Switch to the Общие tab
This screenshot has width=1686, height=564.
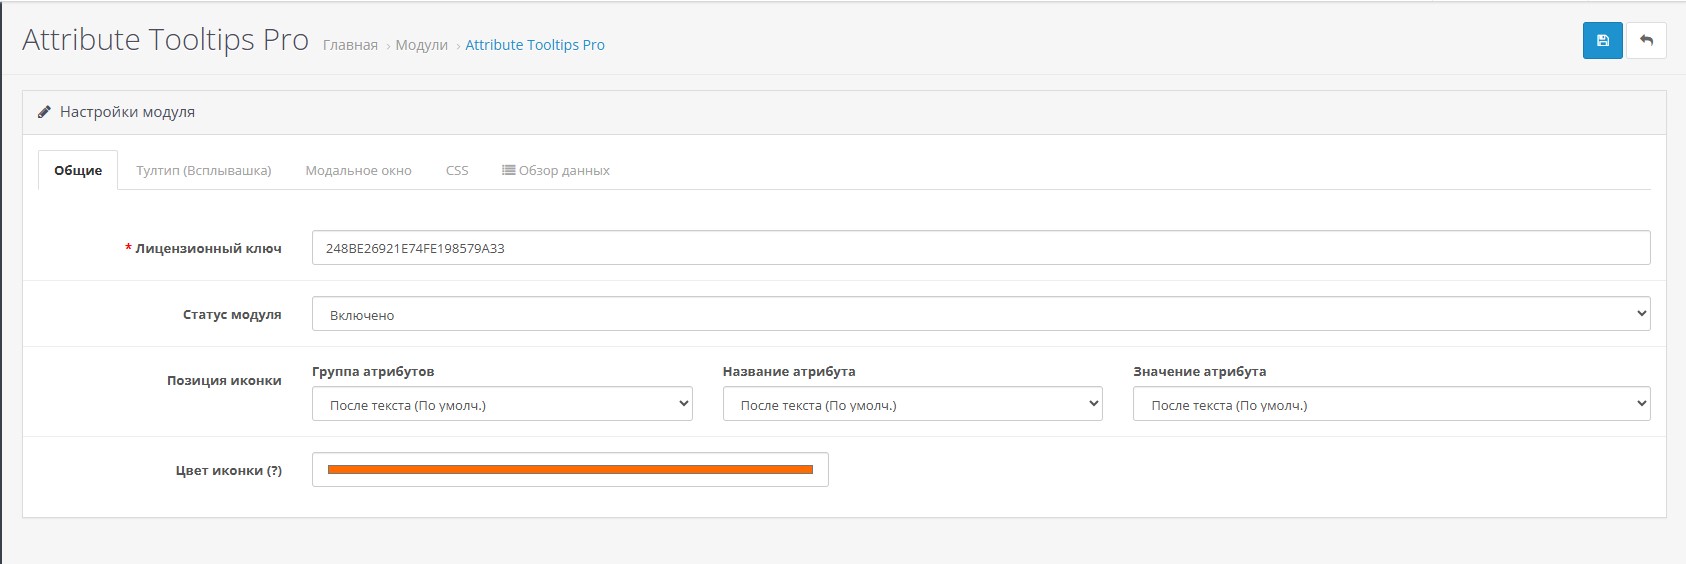point(78,170)
